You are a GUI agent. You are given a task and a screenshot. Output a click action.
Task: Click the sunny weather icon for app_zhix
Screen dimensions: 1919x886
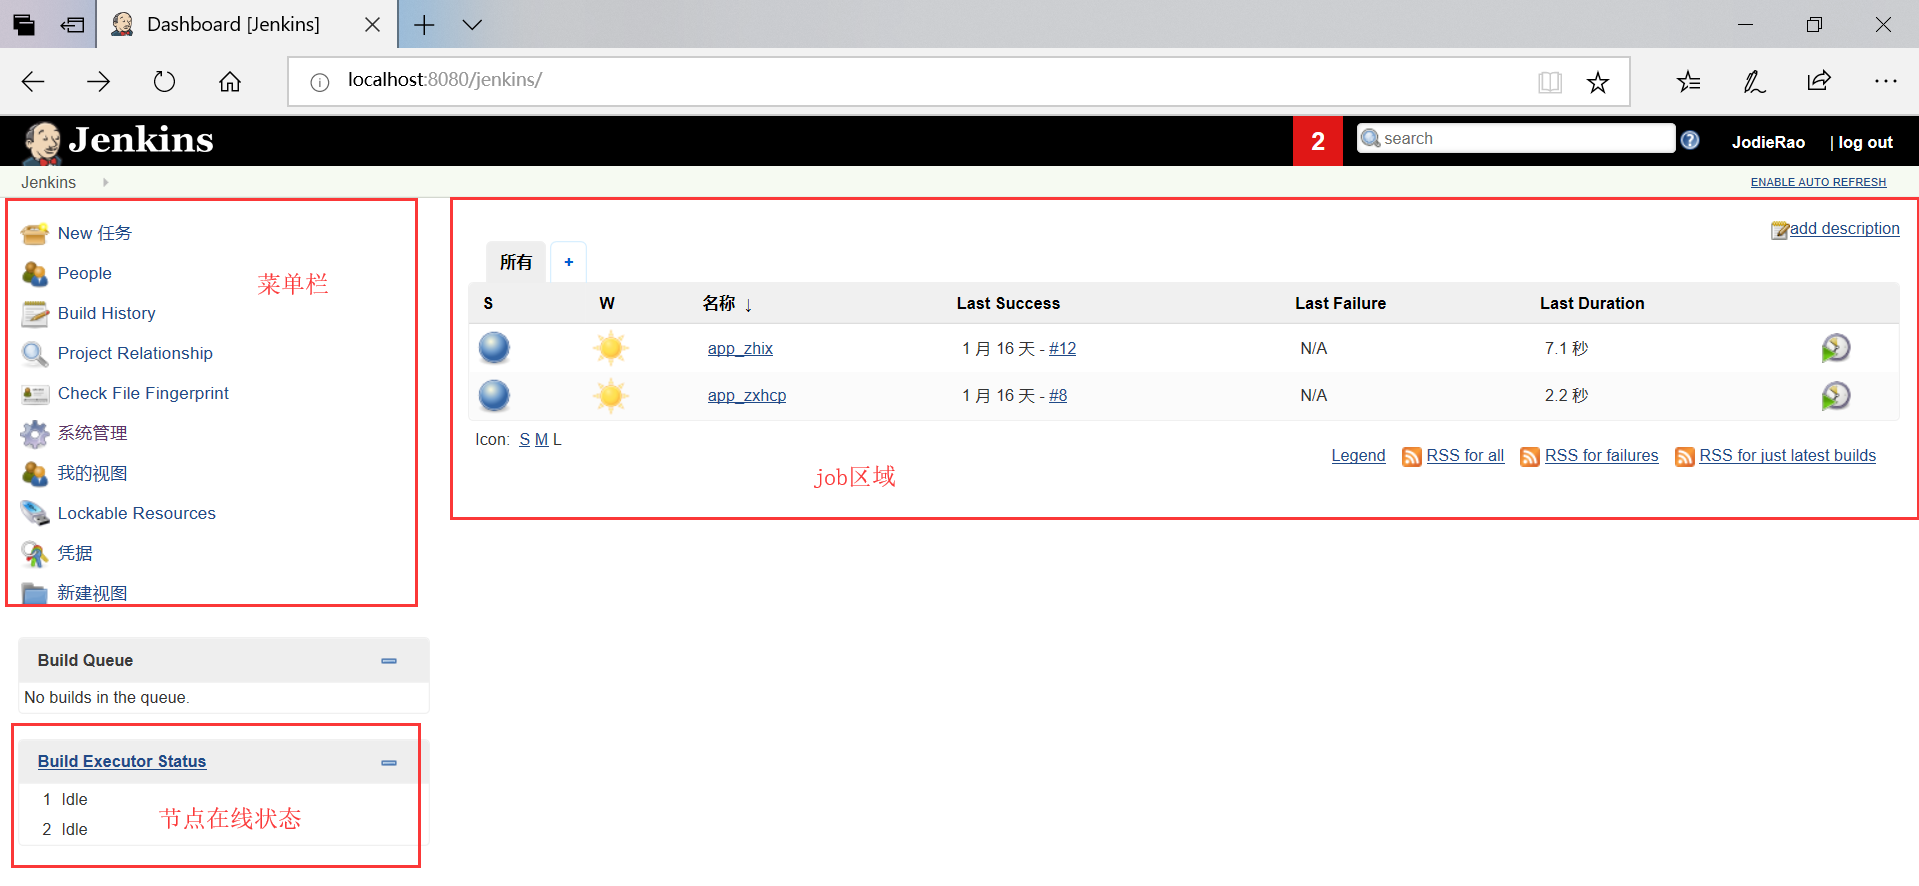[610, 348]
